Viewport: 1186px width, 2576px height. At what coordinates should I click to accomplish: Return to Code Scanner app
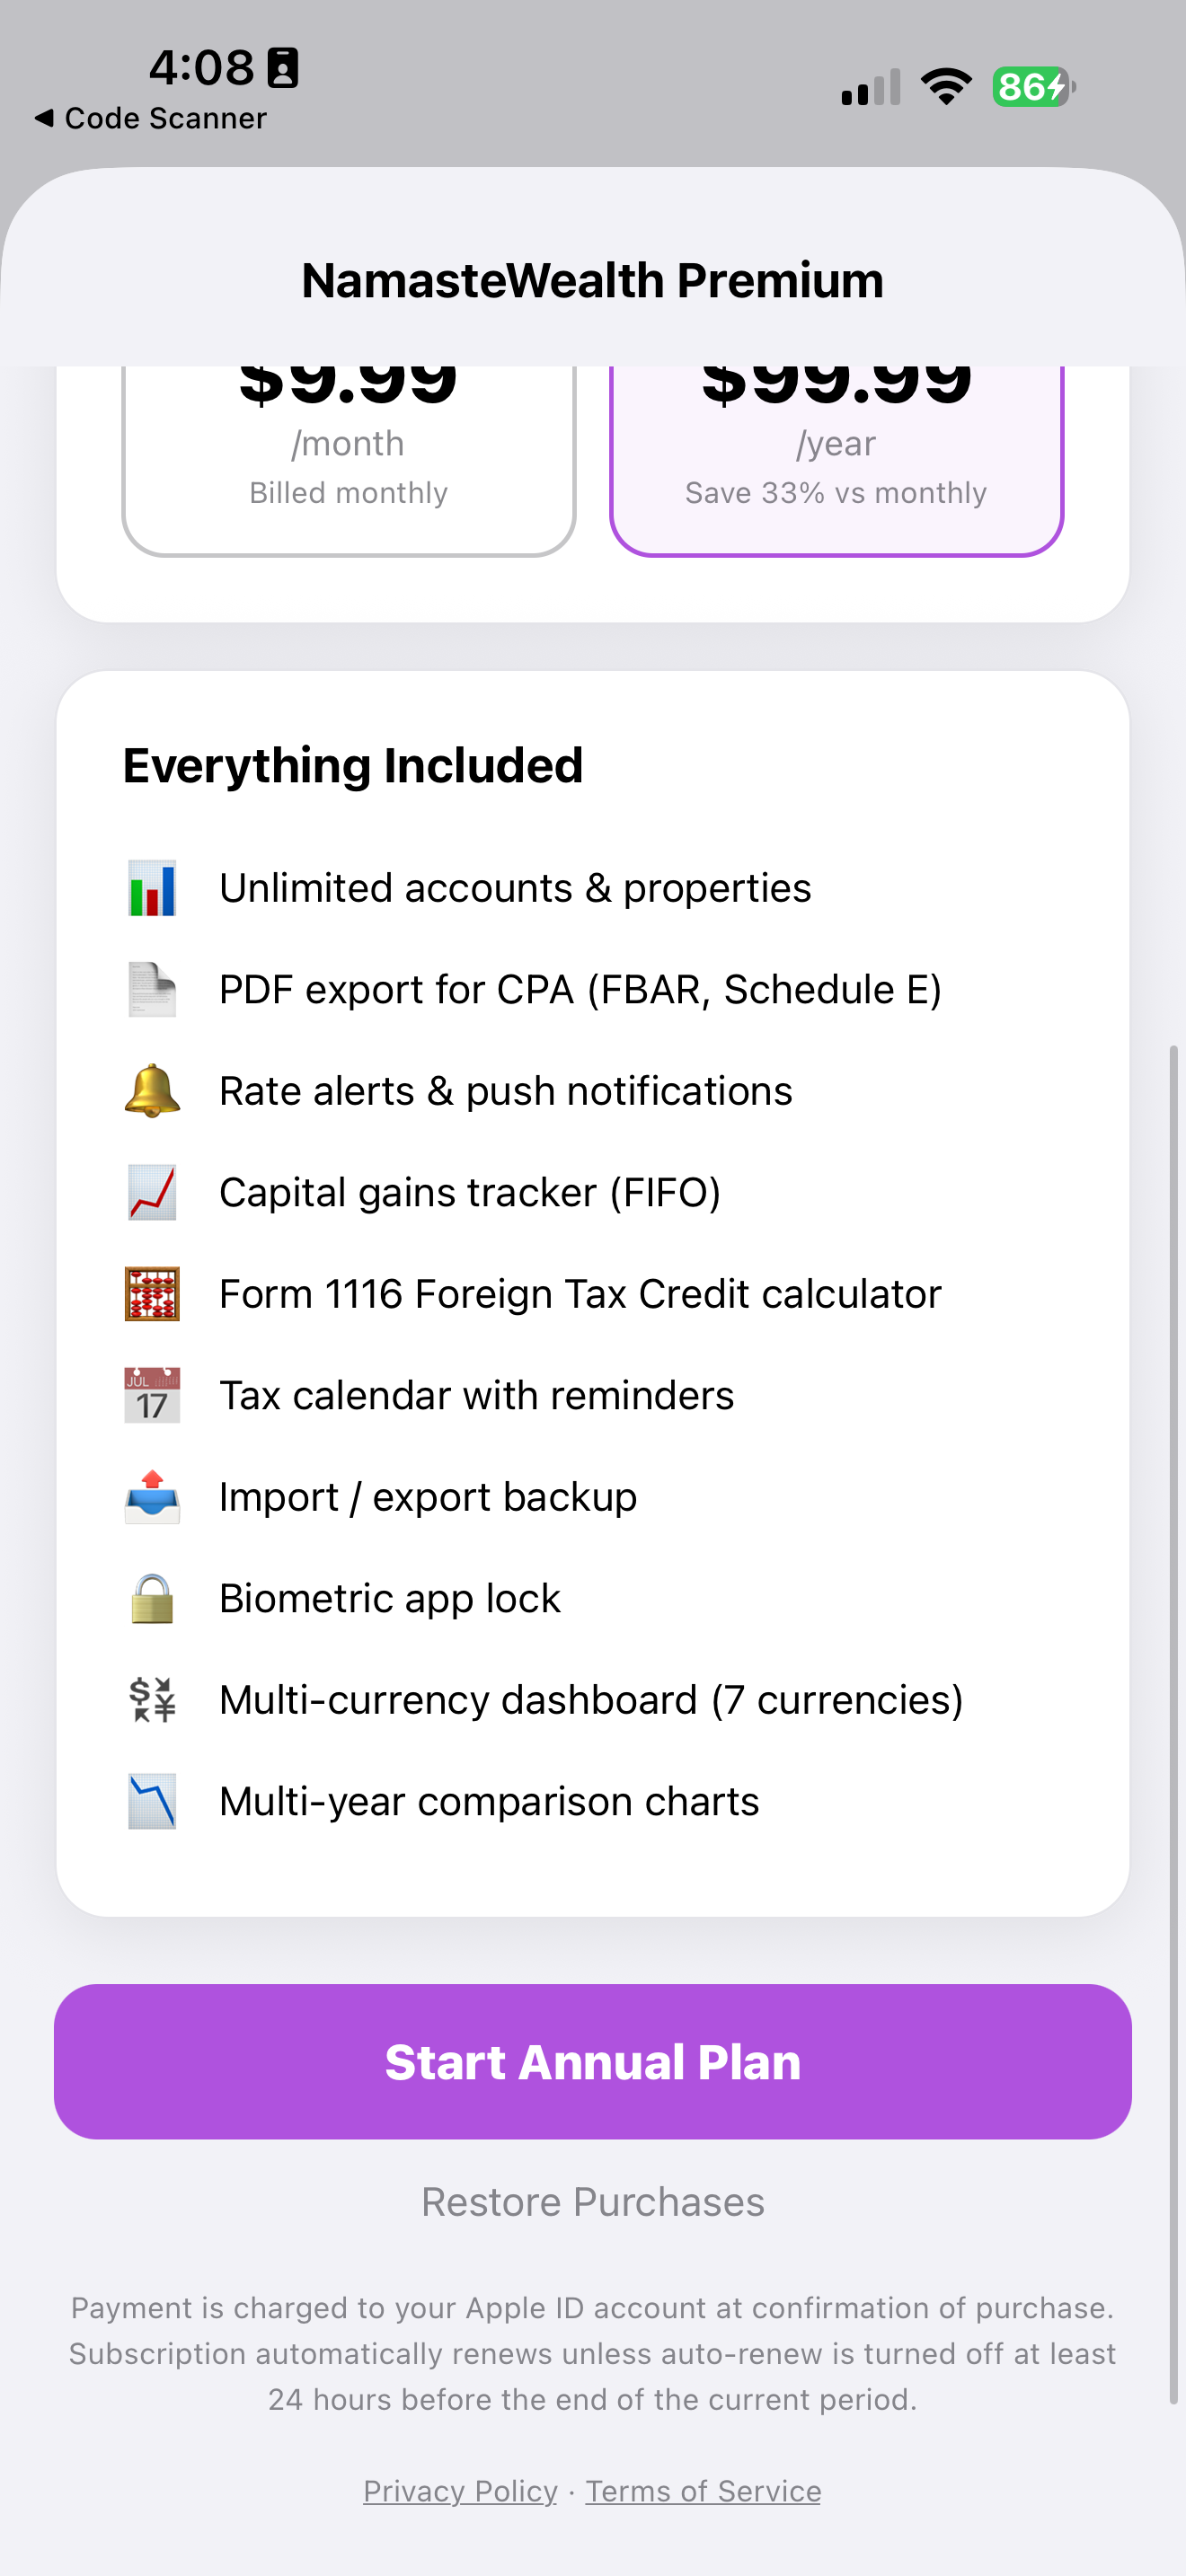pyautogui.click(x=151, y=118)
